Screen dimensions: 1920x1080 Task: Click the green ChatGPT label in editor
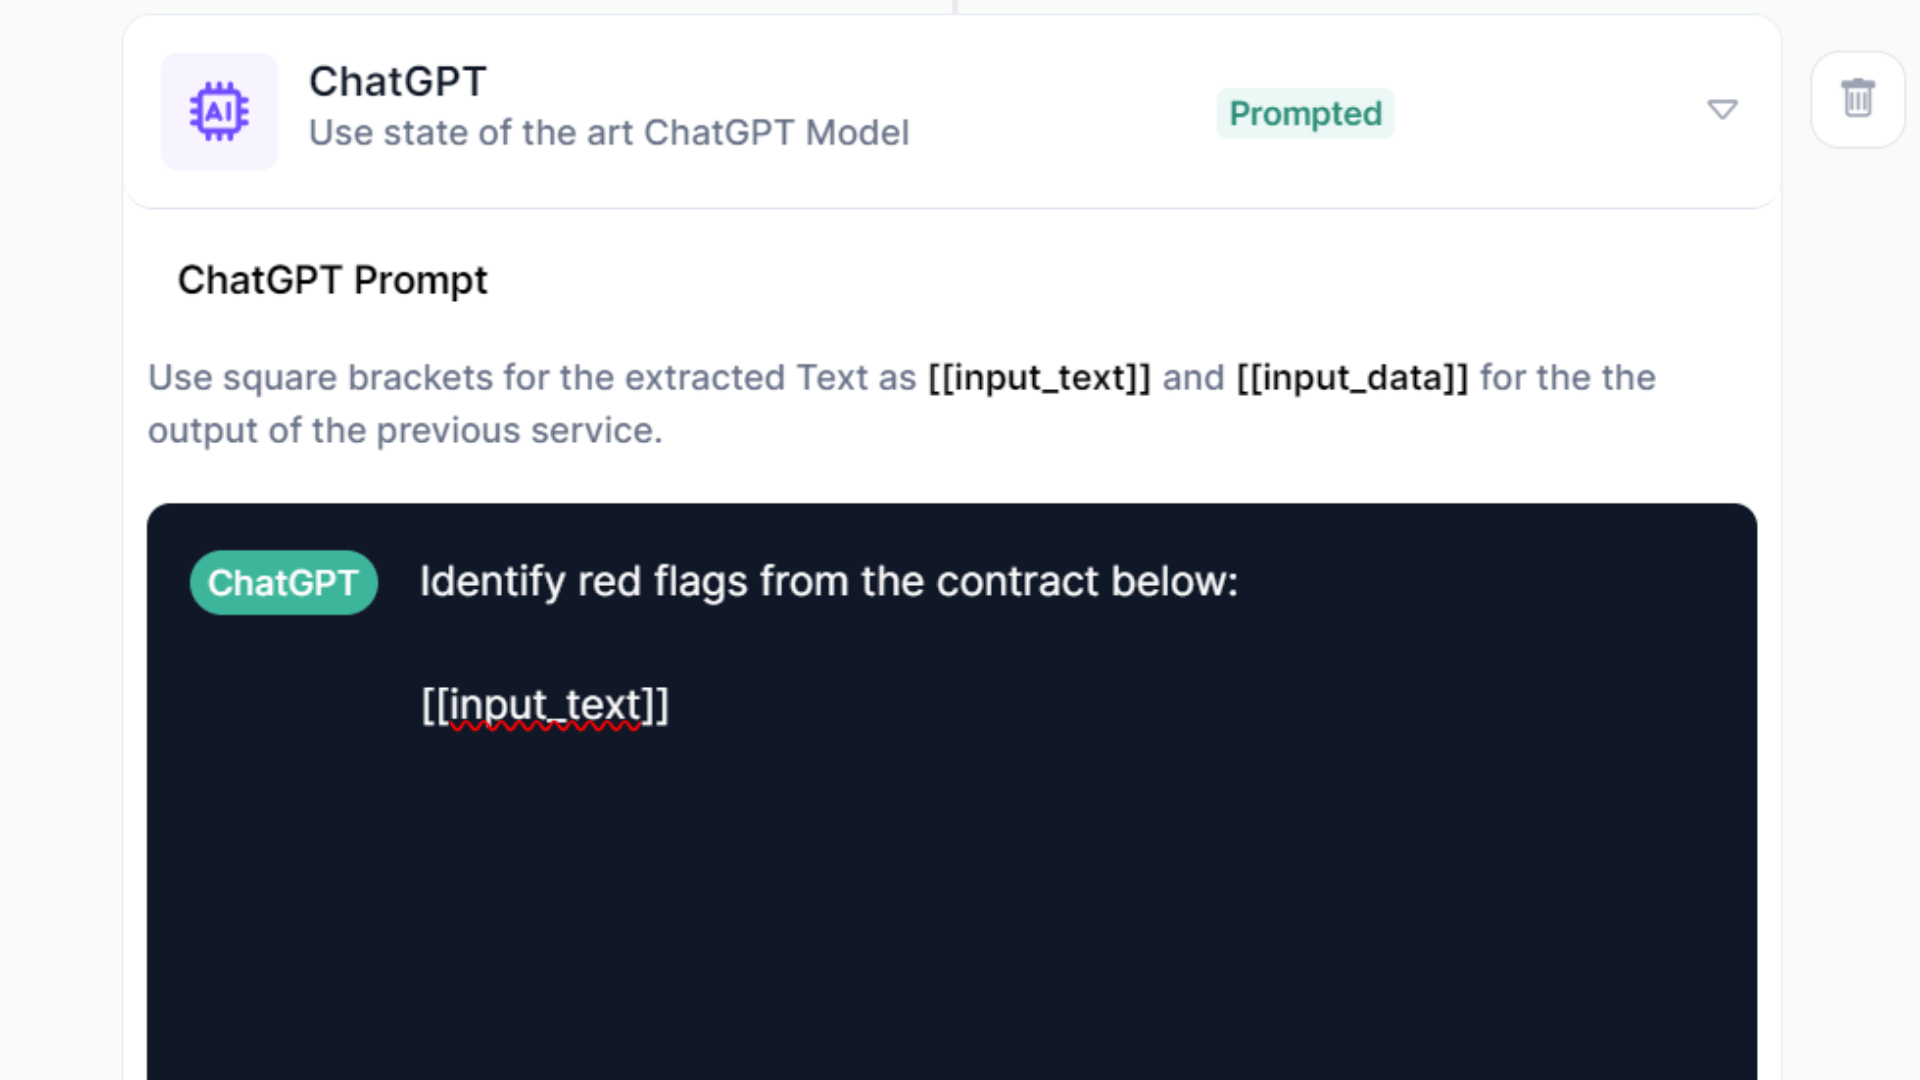pyautogui.click(x=283, y=583)
